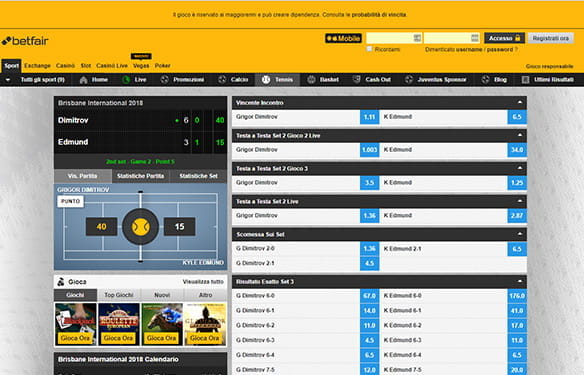
Task: Collapse the Scommessa Sui Set section
Action: (x=520, y=234)
